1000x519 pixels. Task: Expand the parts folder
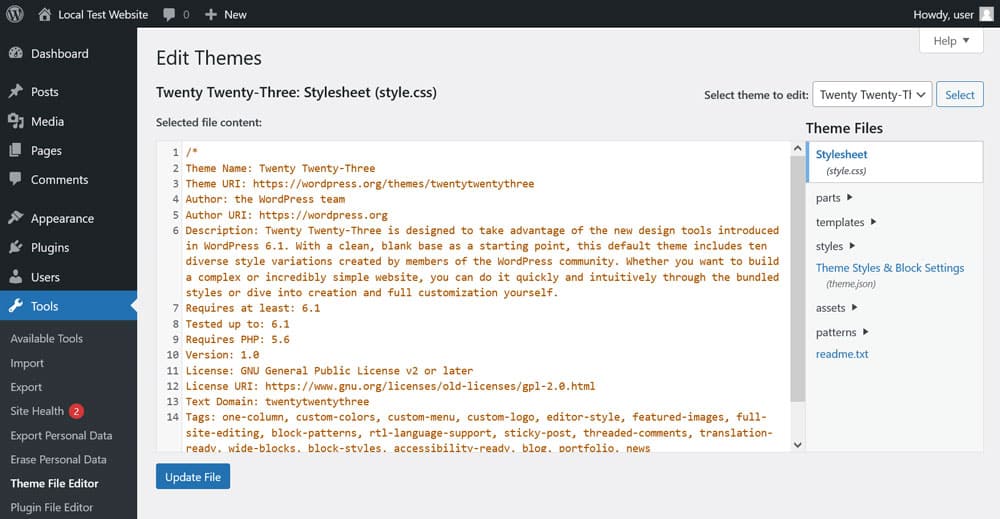[834, 198]
